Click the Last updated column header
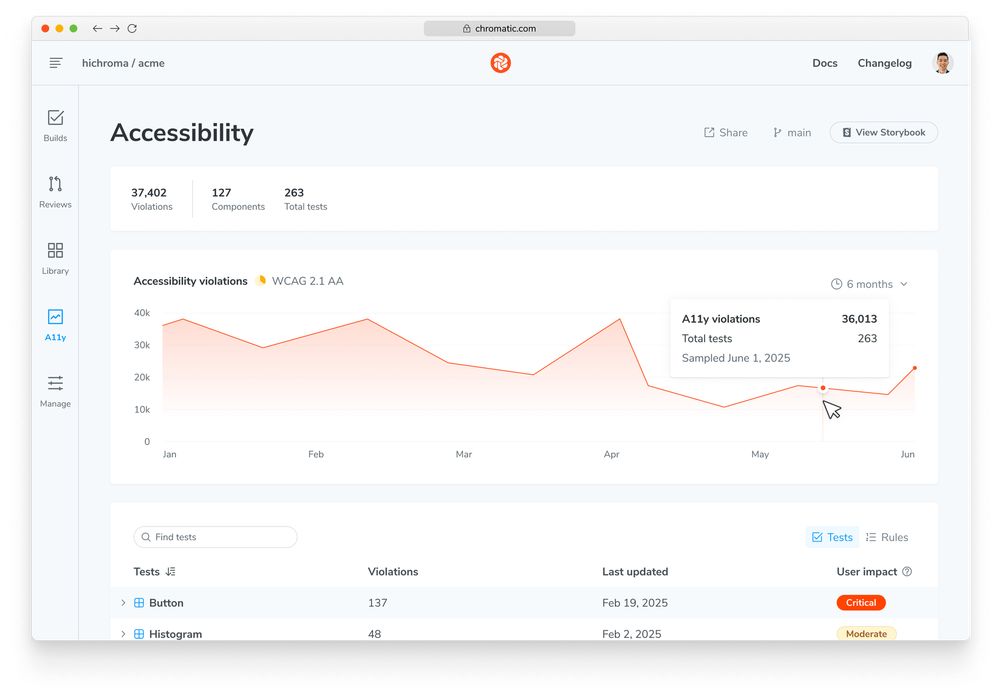 tap(635, 572)
